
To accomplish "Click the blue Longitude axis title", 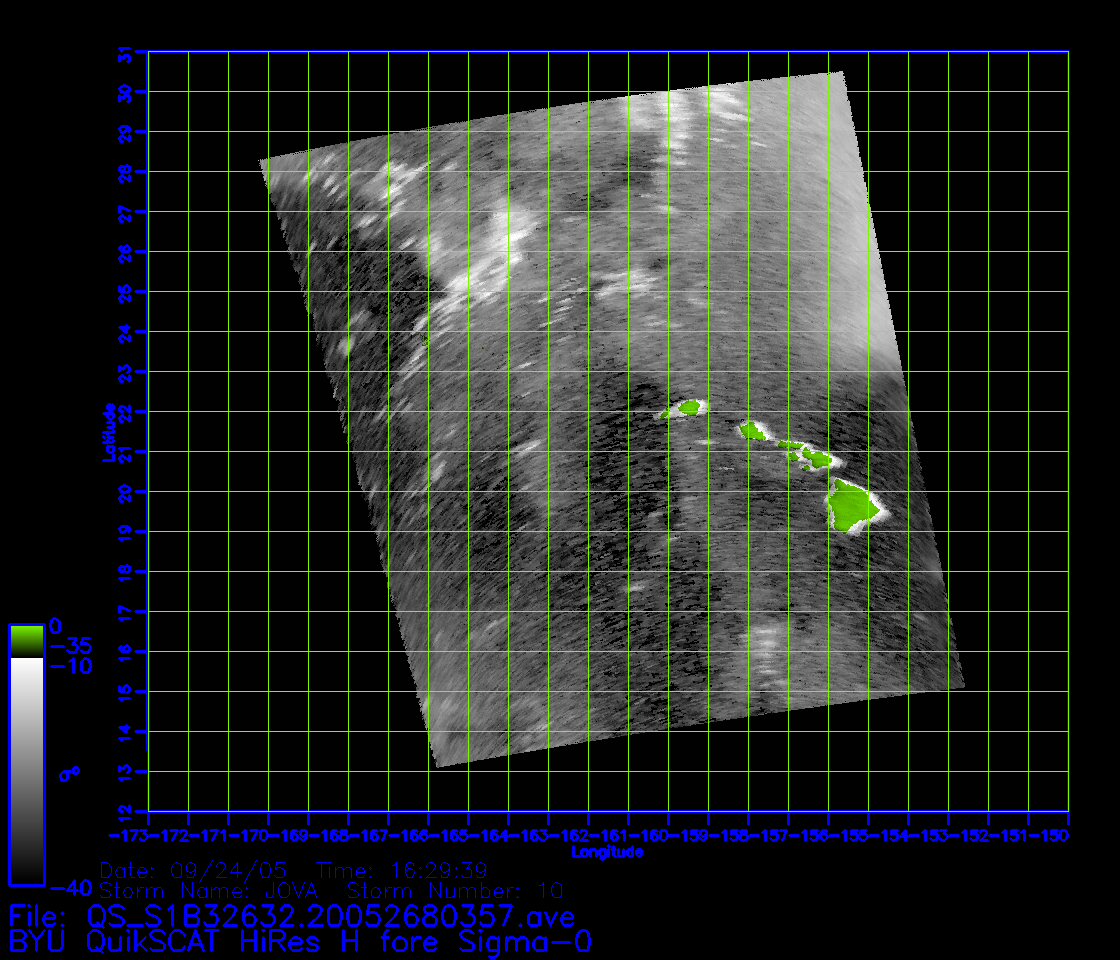I will tap(607, 852).
